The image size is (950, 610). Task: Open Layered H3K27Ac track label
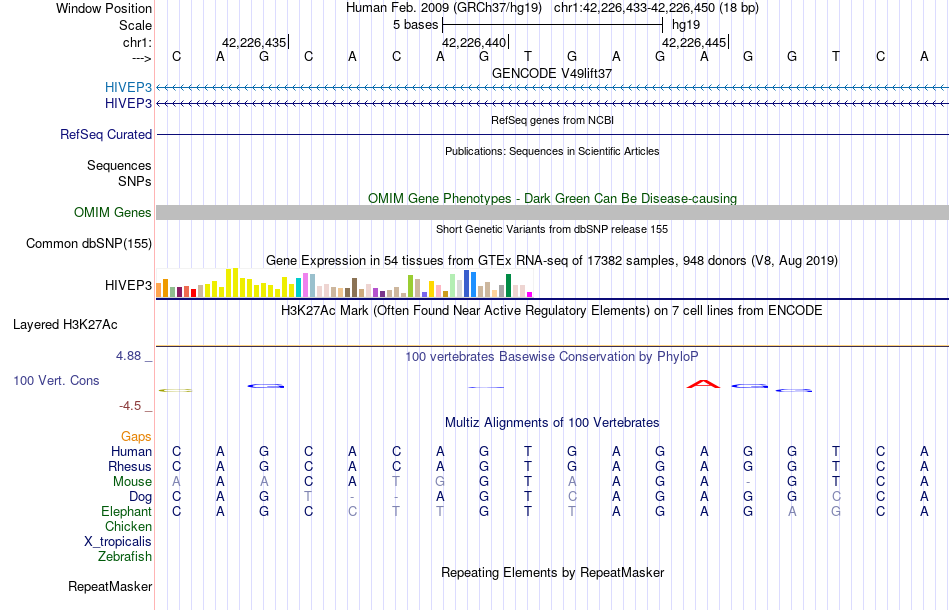pyautogui.click(x=65, y=325)
